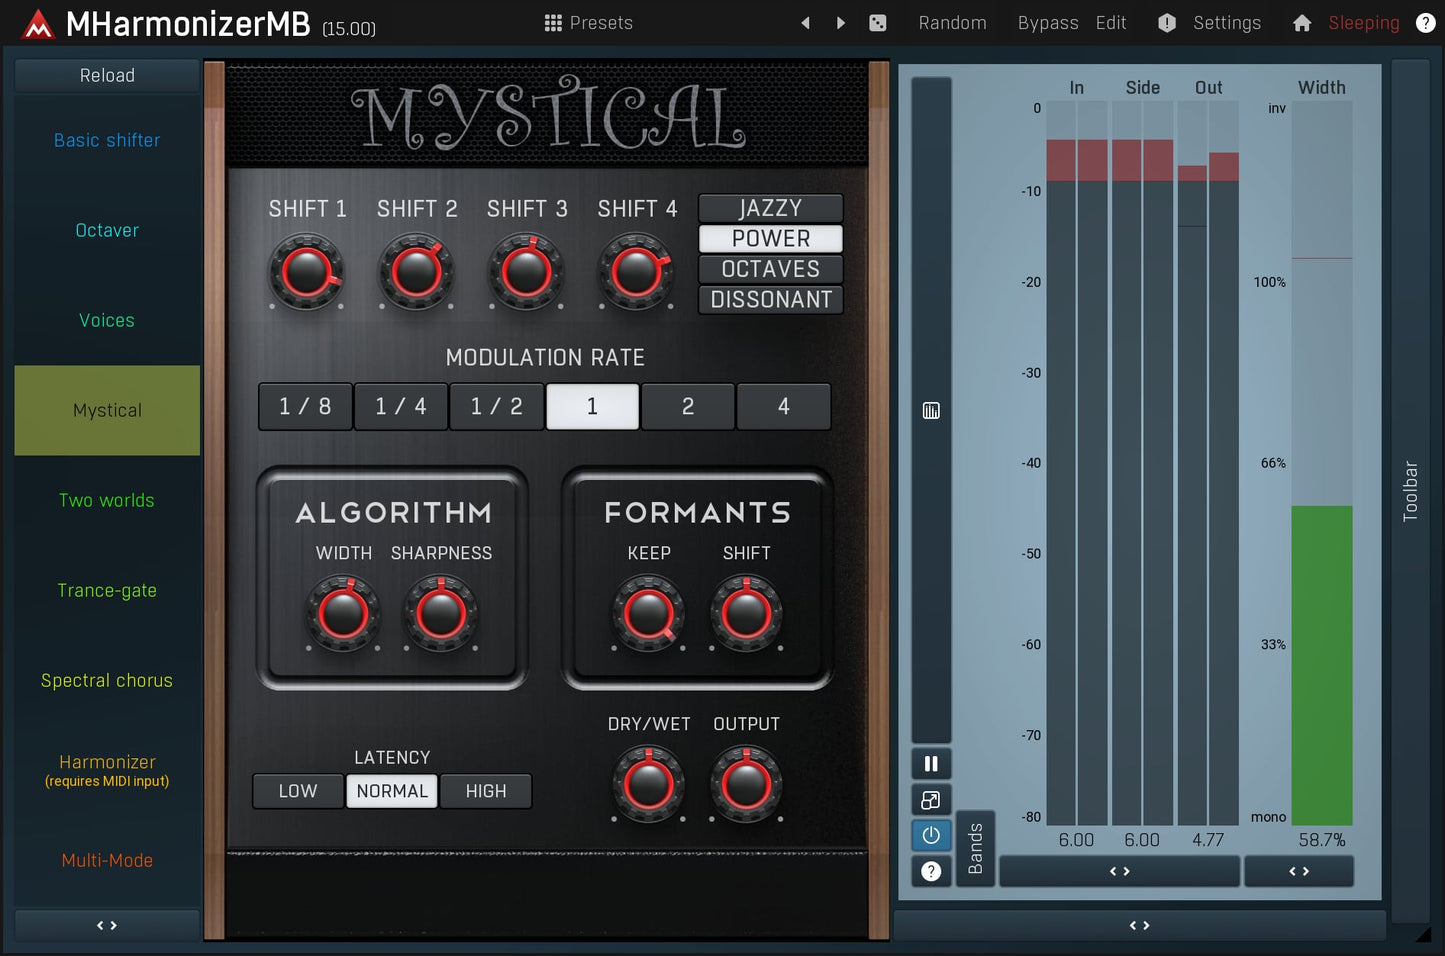Click the Reload button
Viewport: 1445px width, 956px height.
point(106,74)
